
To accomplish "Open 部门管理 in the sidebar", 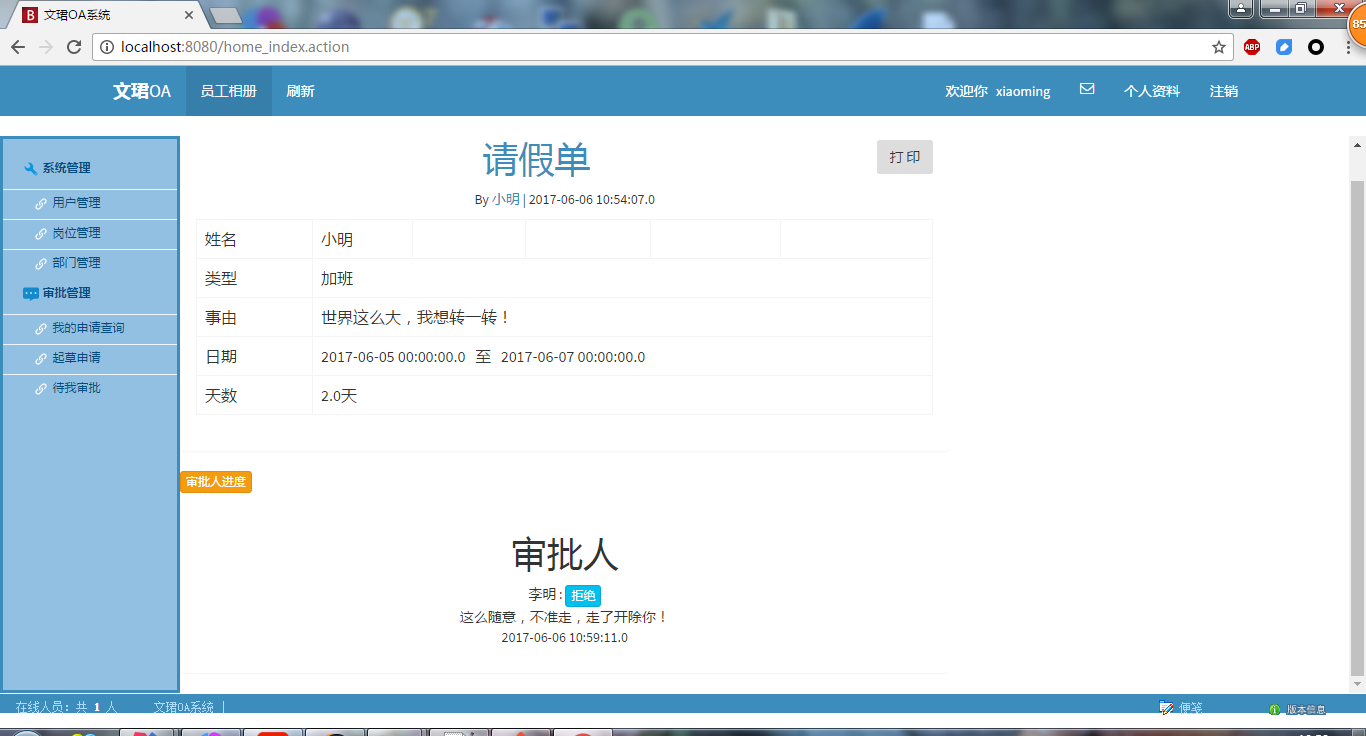I will (77, 263).
